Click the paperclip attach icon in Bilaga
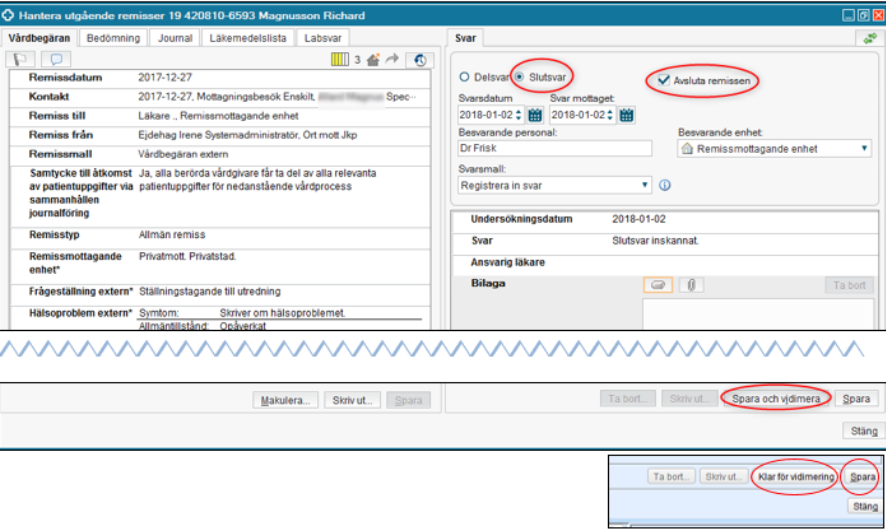The height and width of the screenshot is (530, 886). (691, 285)
